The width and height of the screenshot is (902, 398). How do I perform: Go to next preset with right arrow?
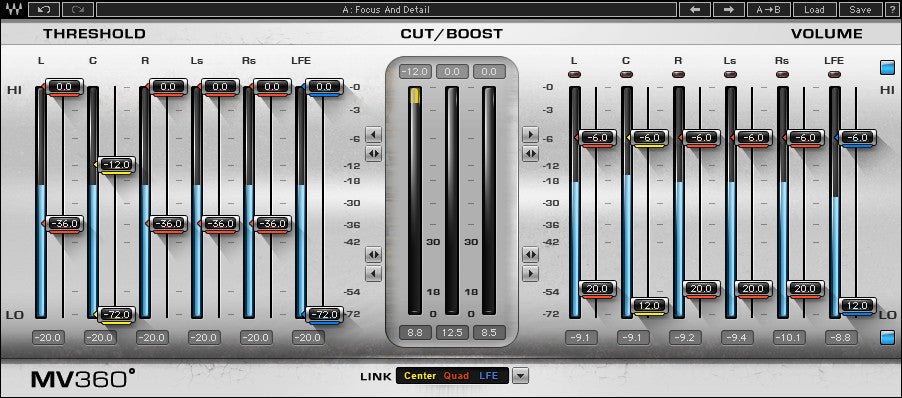tap(729, 9)
